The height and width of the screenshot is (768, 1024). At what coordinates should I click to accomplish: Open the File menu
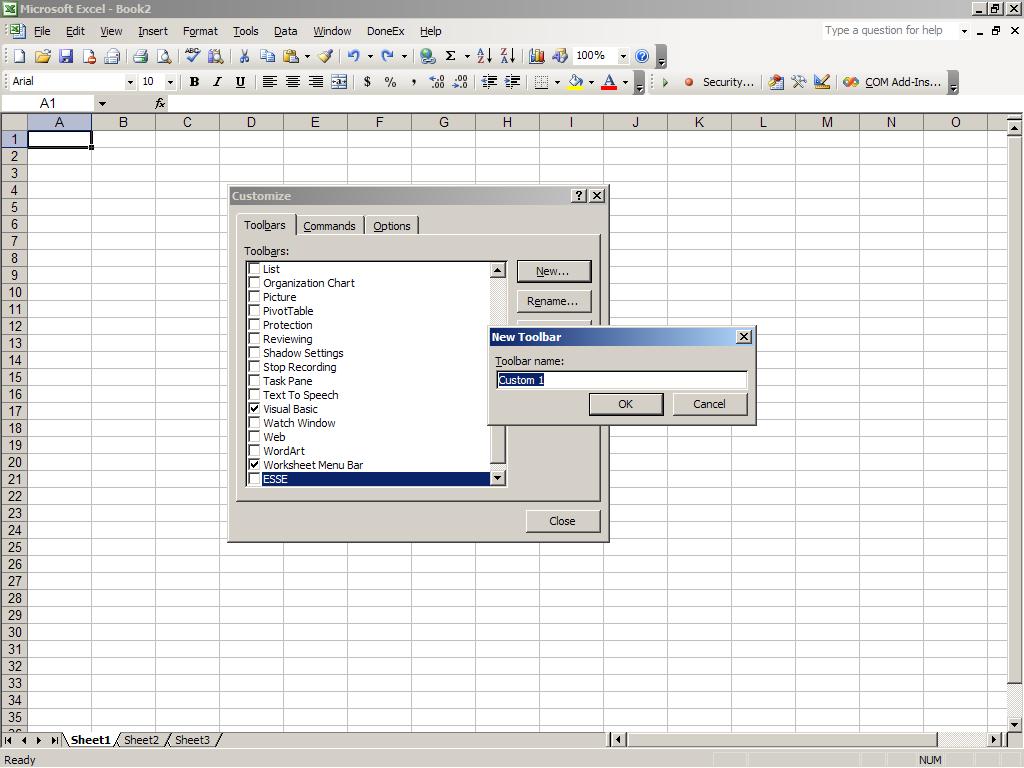coord(42,31)
